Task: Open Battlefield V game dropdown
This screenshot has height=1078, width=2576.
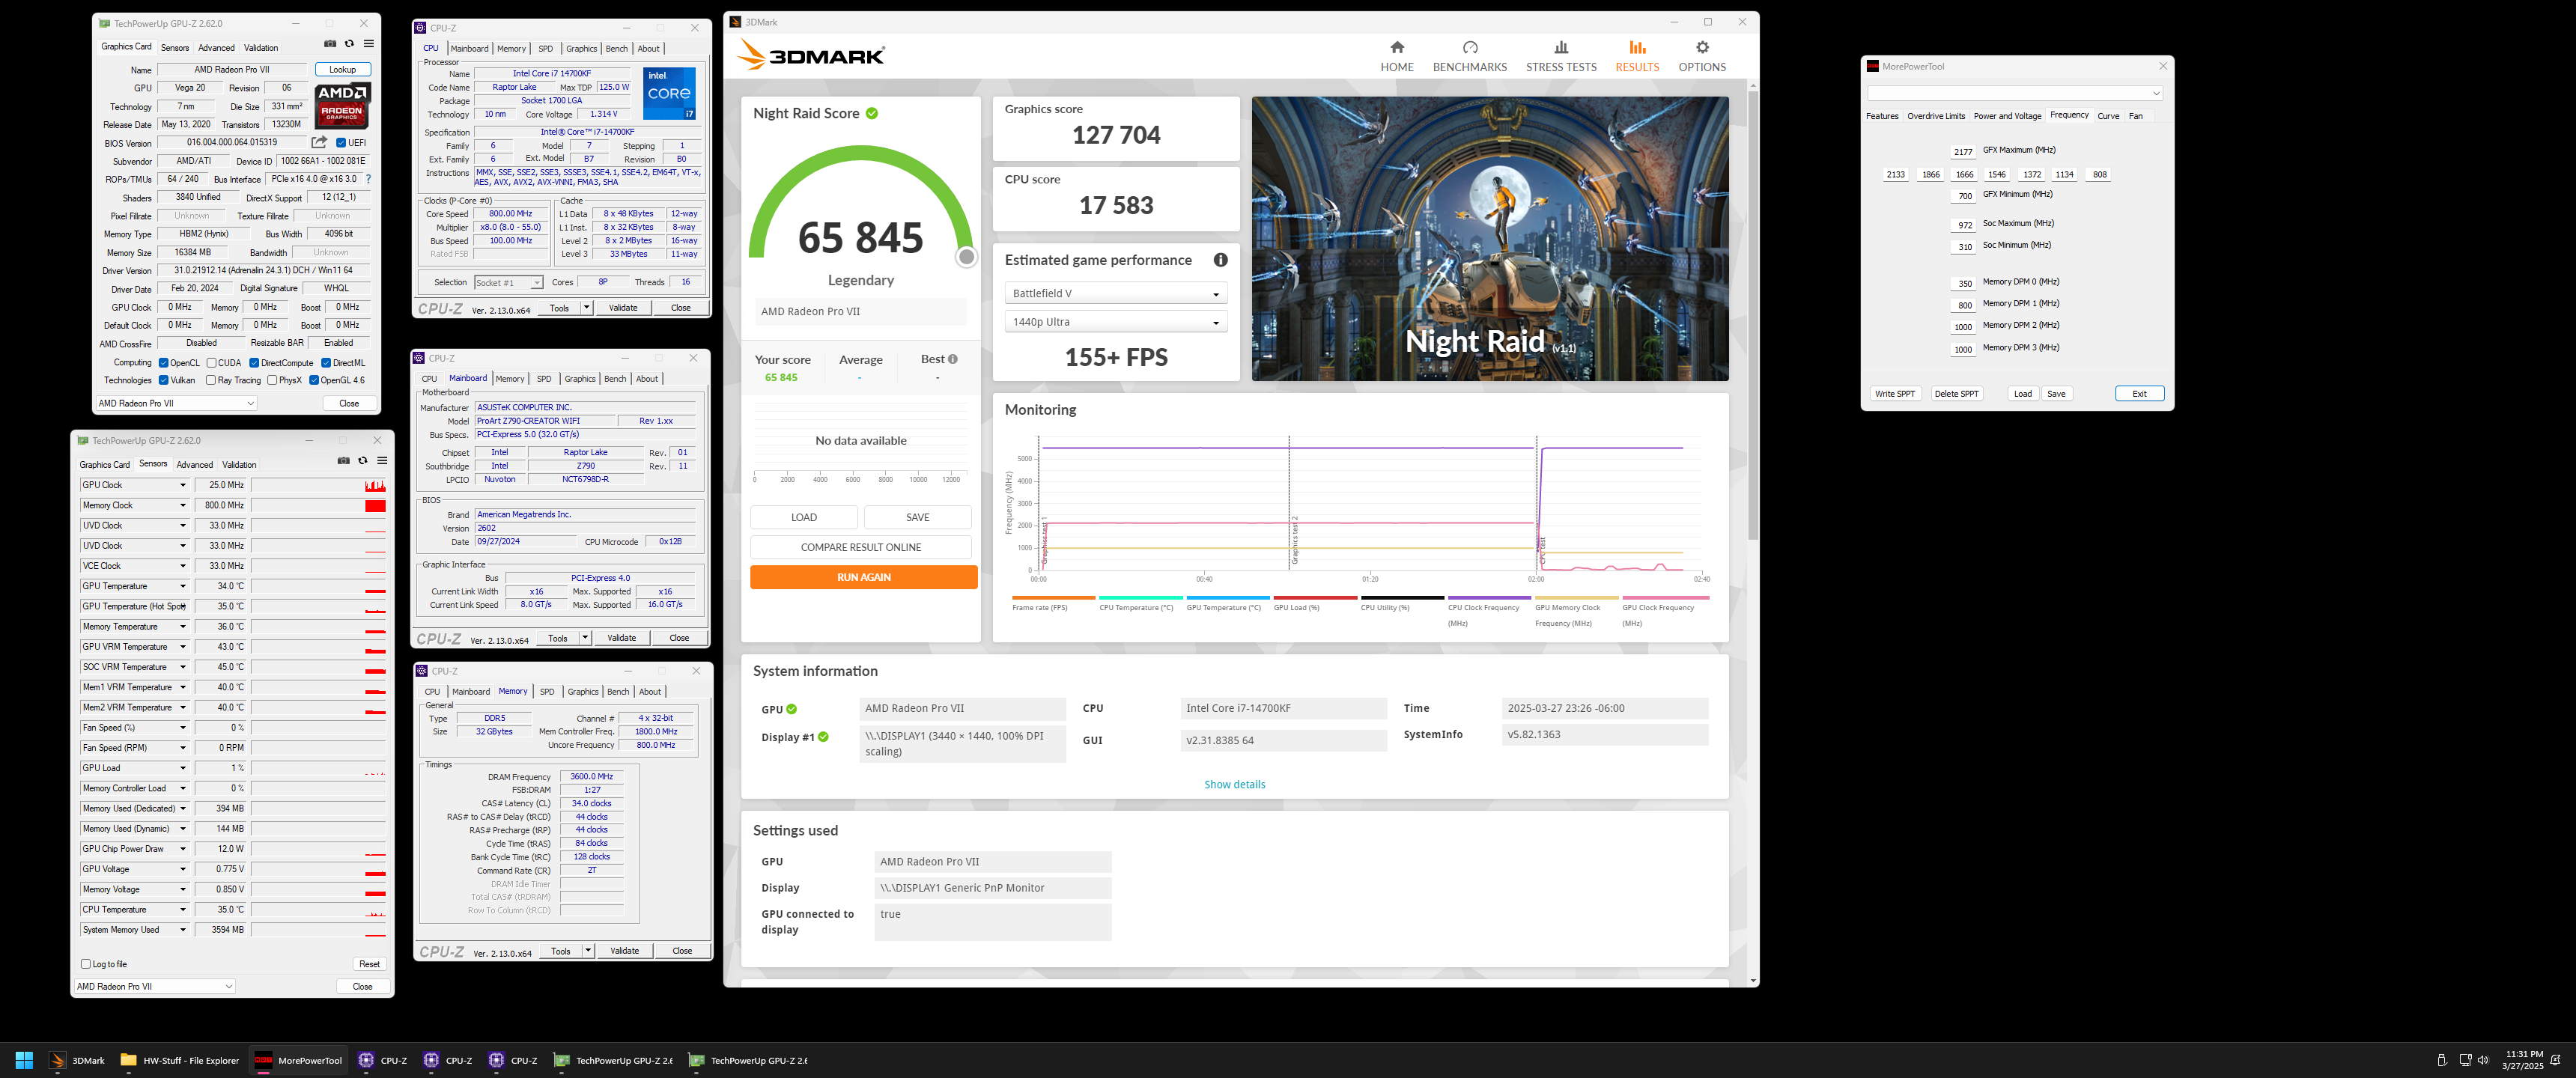Action: coord(1116,293)
